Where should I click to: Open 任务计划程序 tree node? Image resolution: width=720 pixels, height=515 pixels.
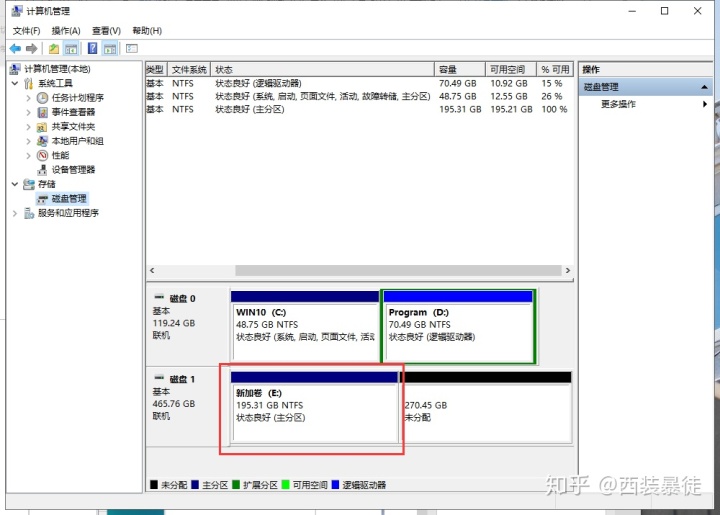point(78,97)
